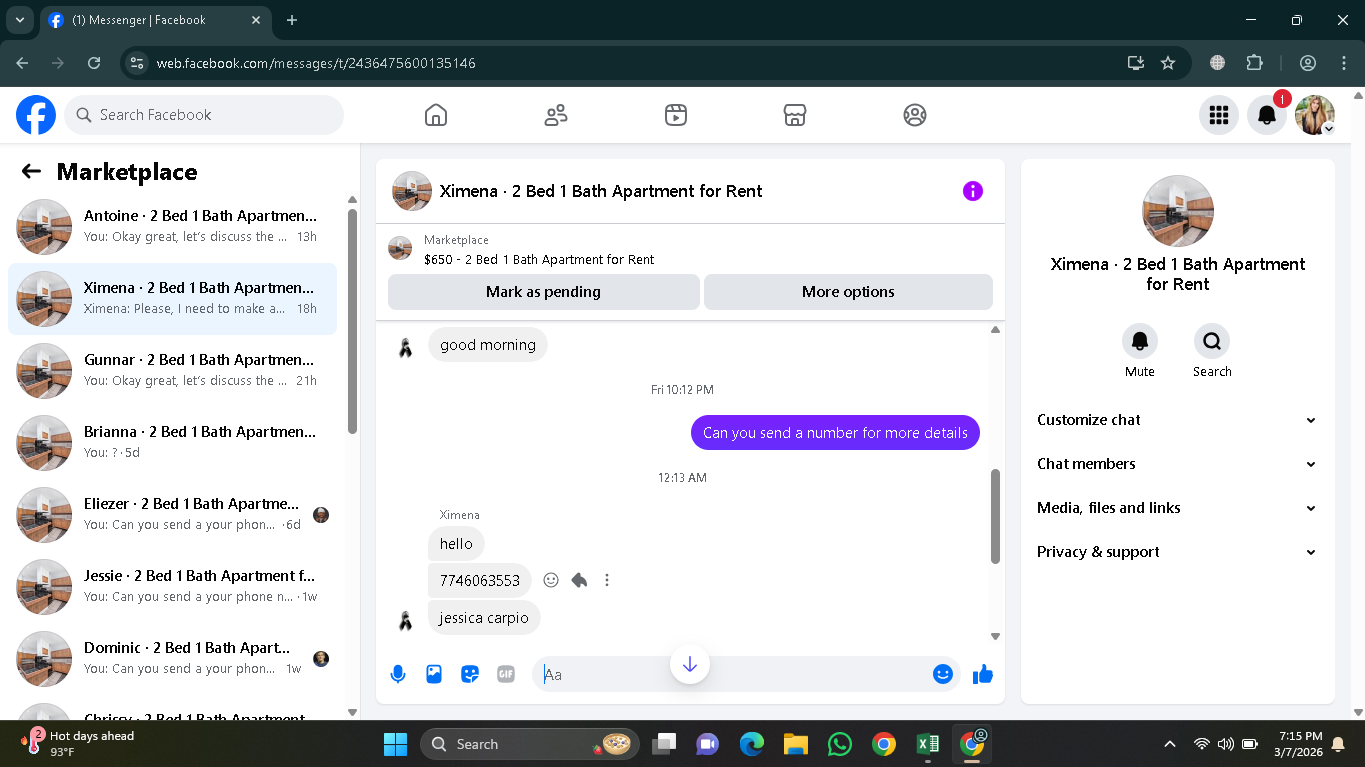Open File Explorer from the taskbar
The image size is (1365, 767).
coord(796,744)
